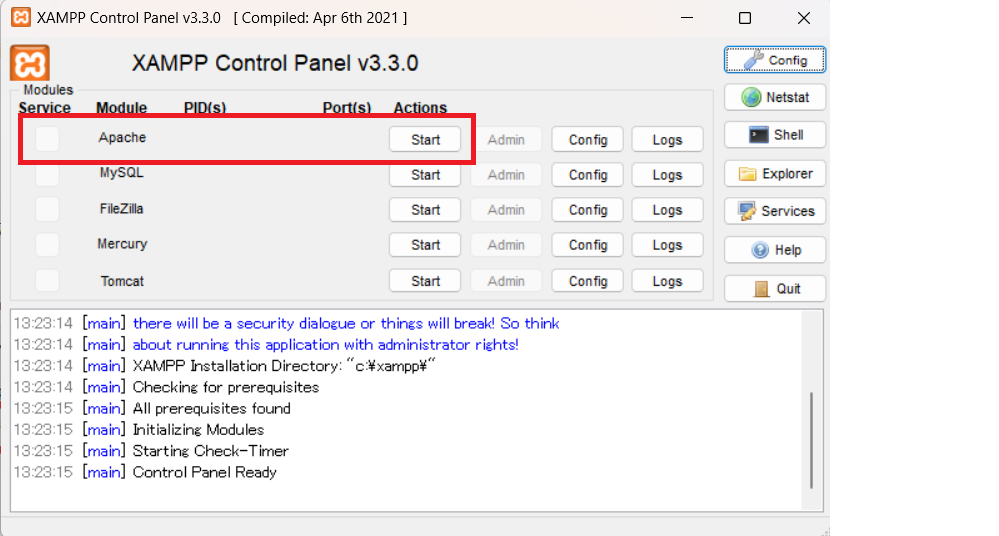Click the 'Apache' module name

(122, 137)
